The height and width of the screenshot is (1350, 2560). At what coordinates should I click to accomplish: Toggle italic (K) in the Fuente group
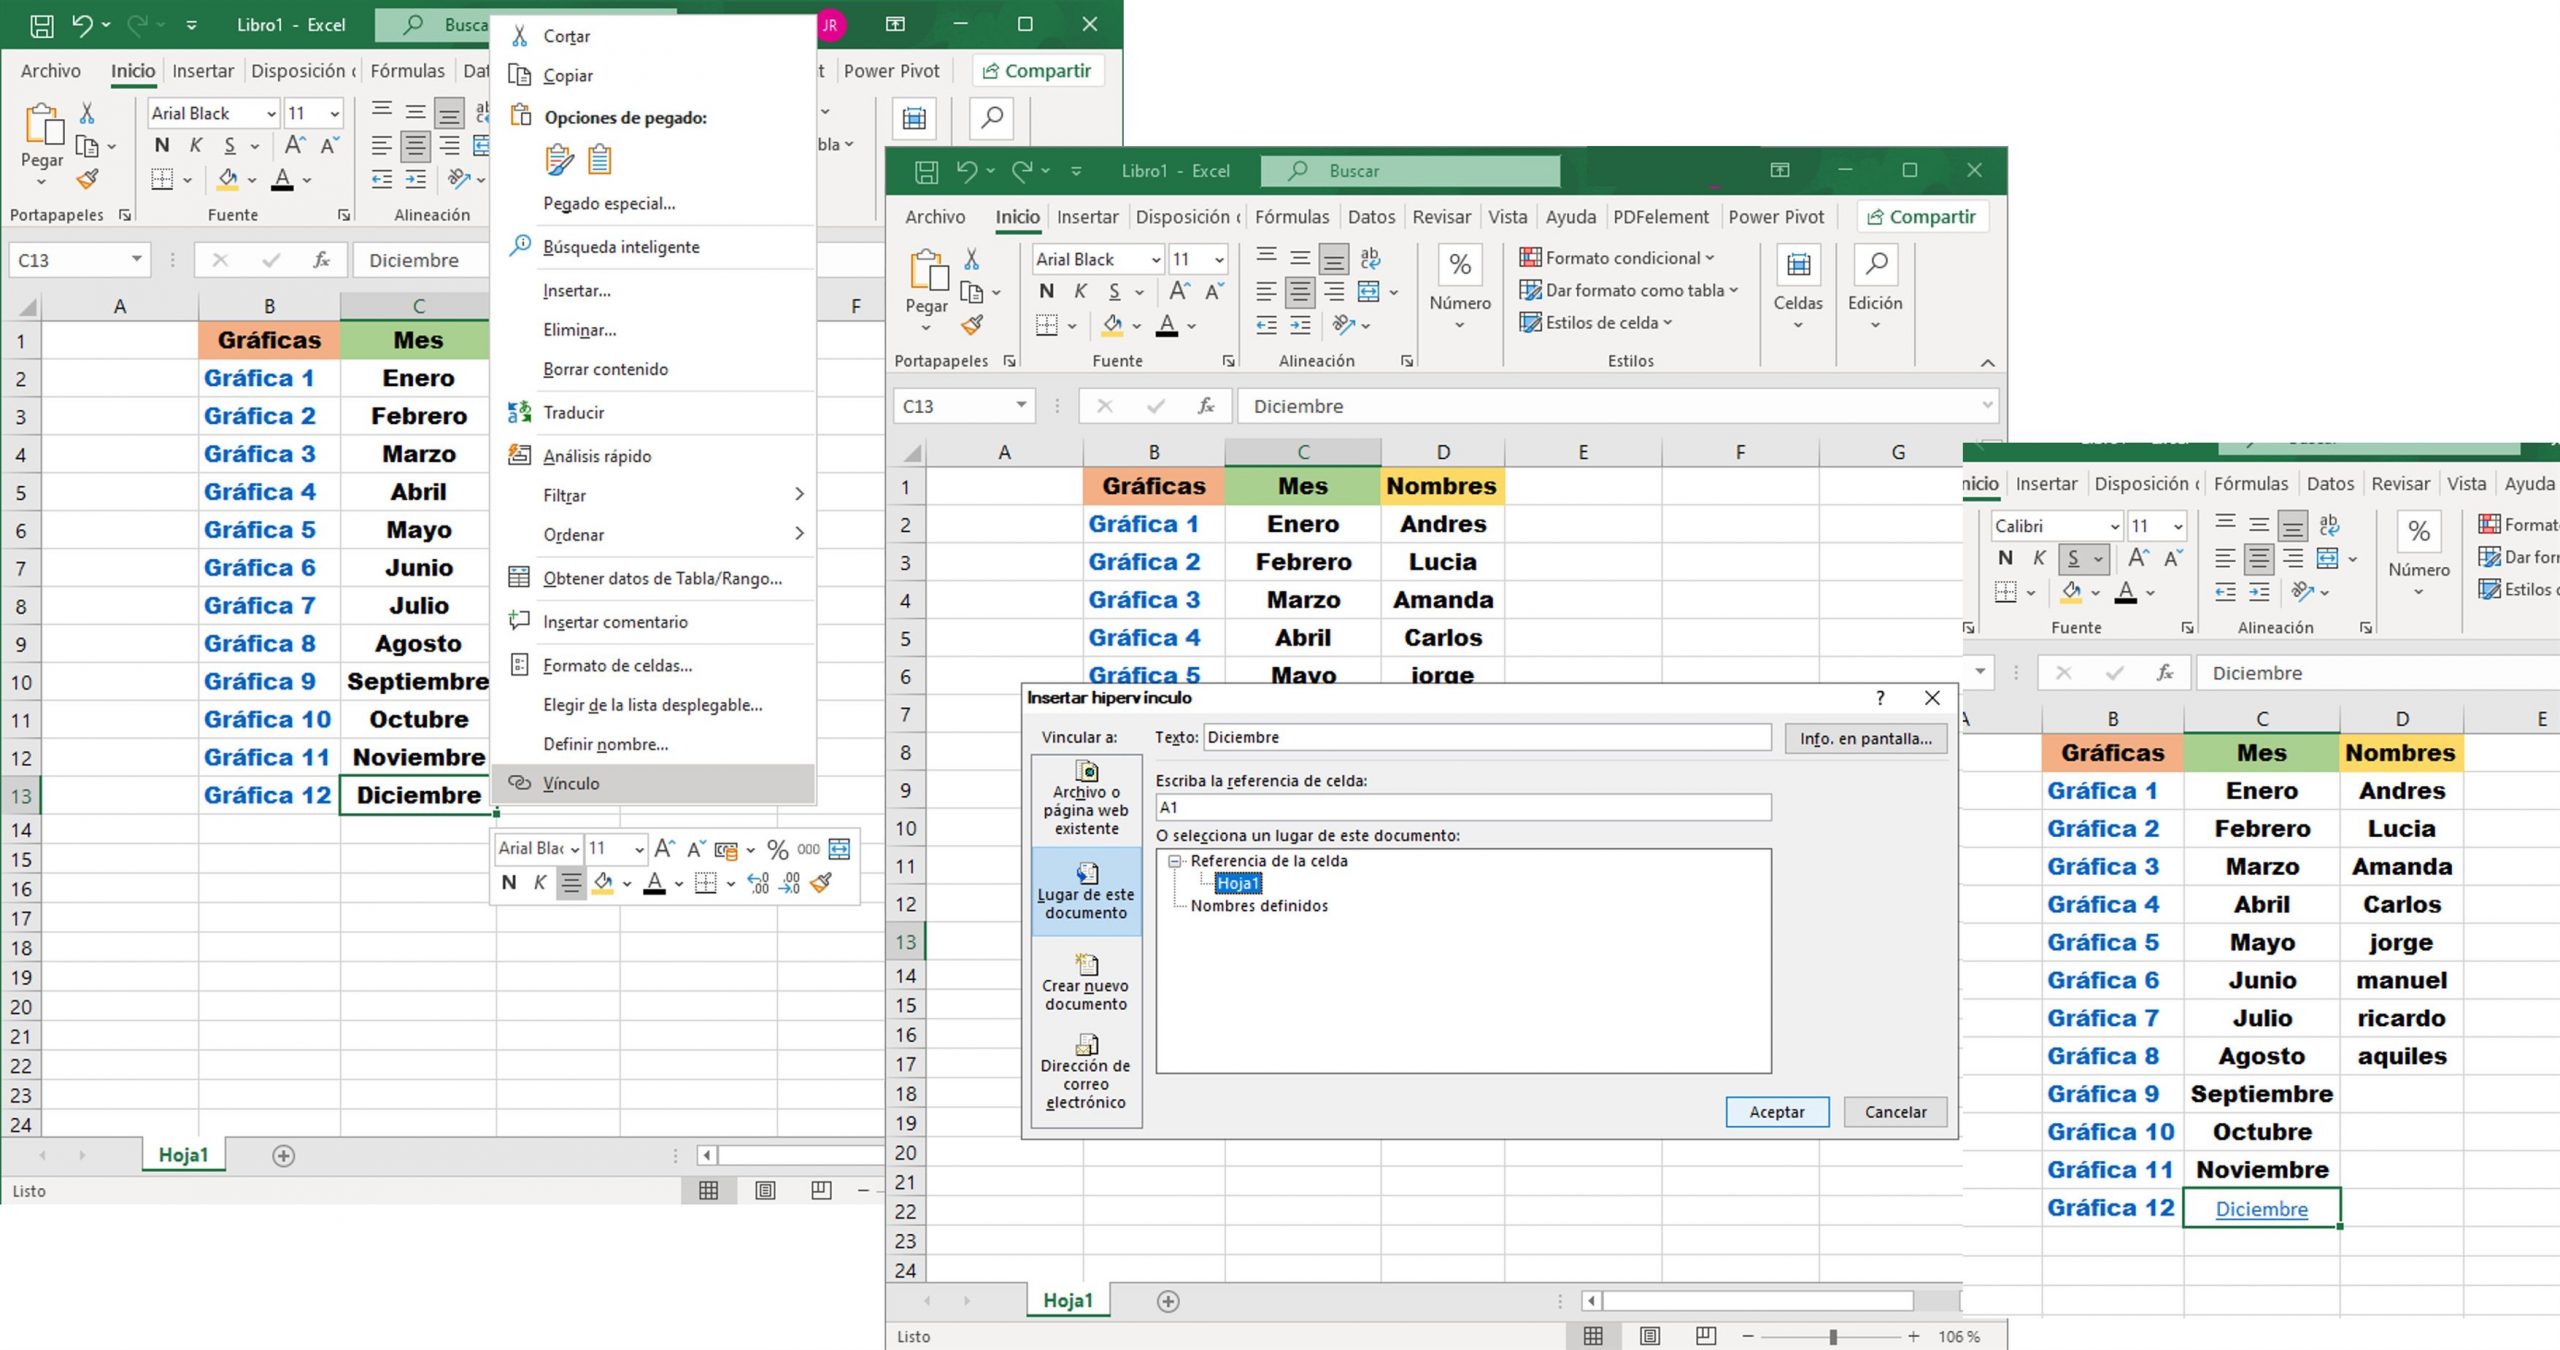pos(1079,292)
